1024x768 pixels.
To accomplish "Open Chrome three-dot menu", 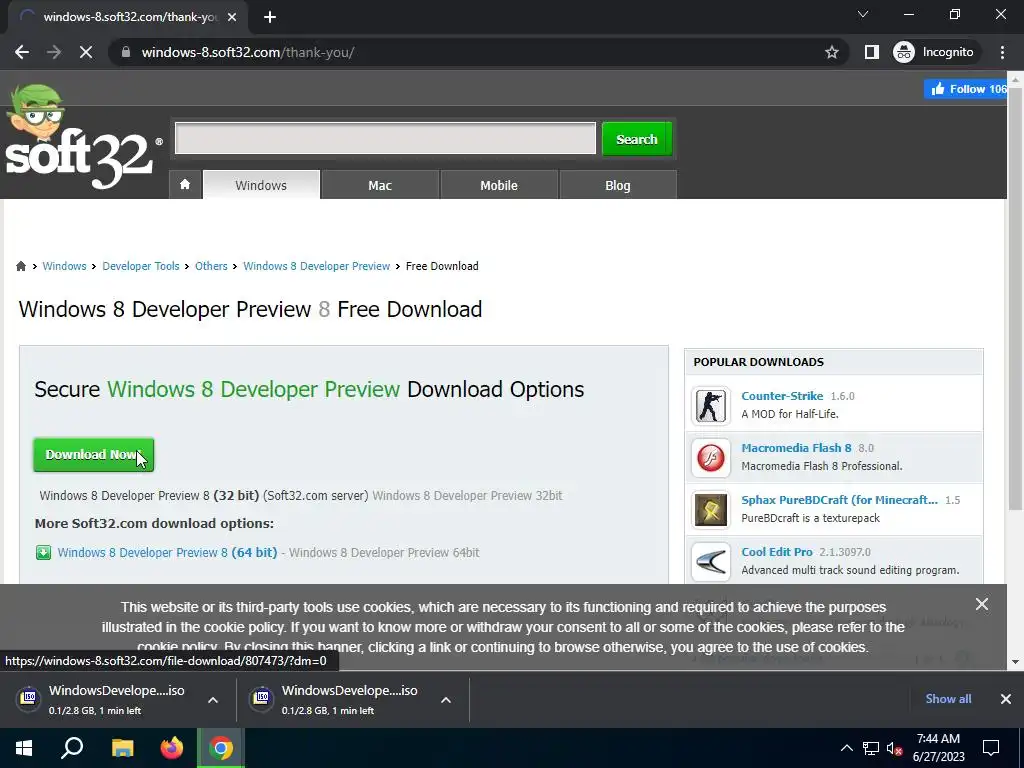I will tap(1002, 52).
